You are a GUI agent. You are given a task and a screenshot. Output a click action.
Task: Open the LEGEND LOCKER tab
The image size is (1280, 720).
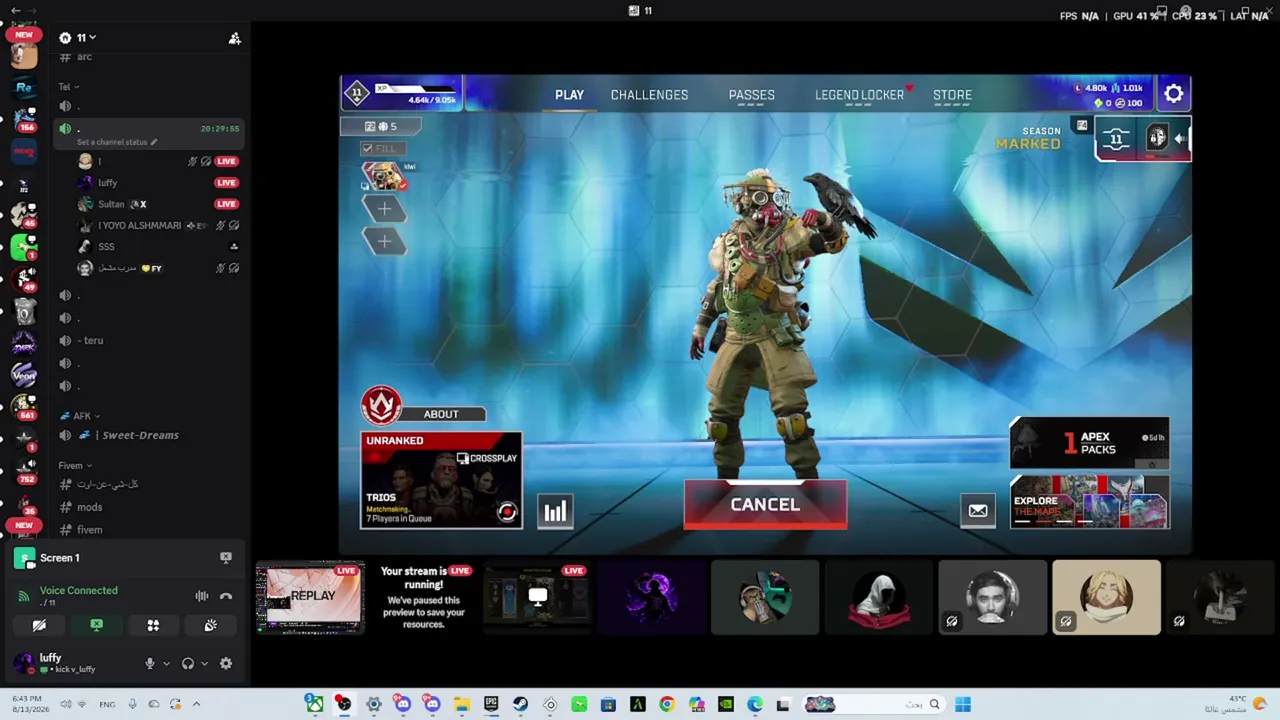pyautogui.click(x=859, y=95)
